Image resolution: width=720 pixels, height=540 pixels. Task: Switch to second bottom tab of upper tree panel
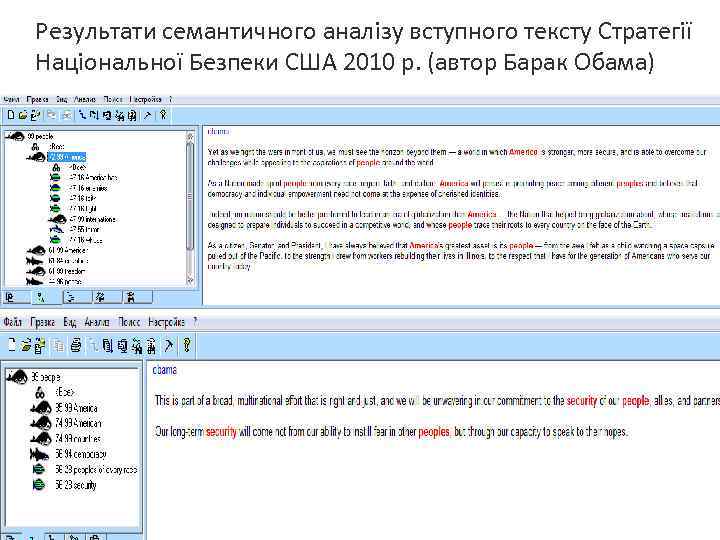[x=45, y=298]
